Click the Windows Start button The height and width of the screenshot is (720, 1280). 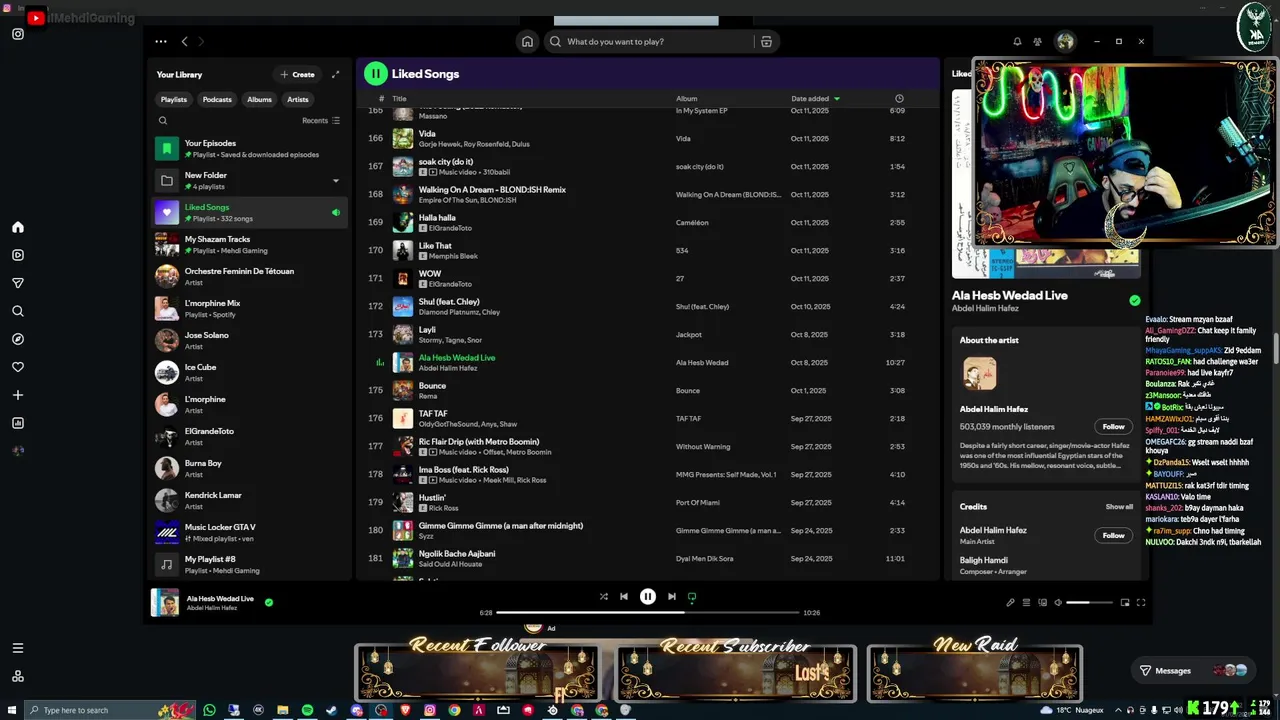point(11,710)
